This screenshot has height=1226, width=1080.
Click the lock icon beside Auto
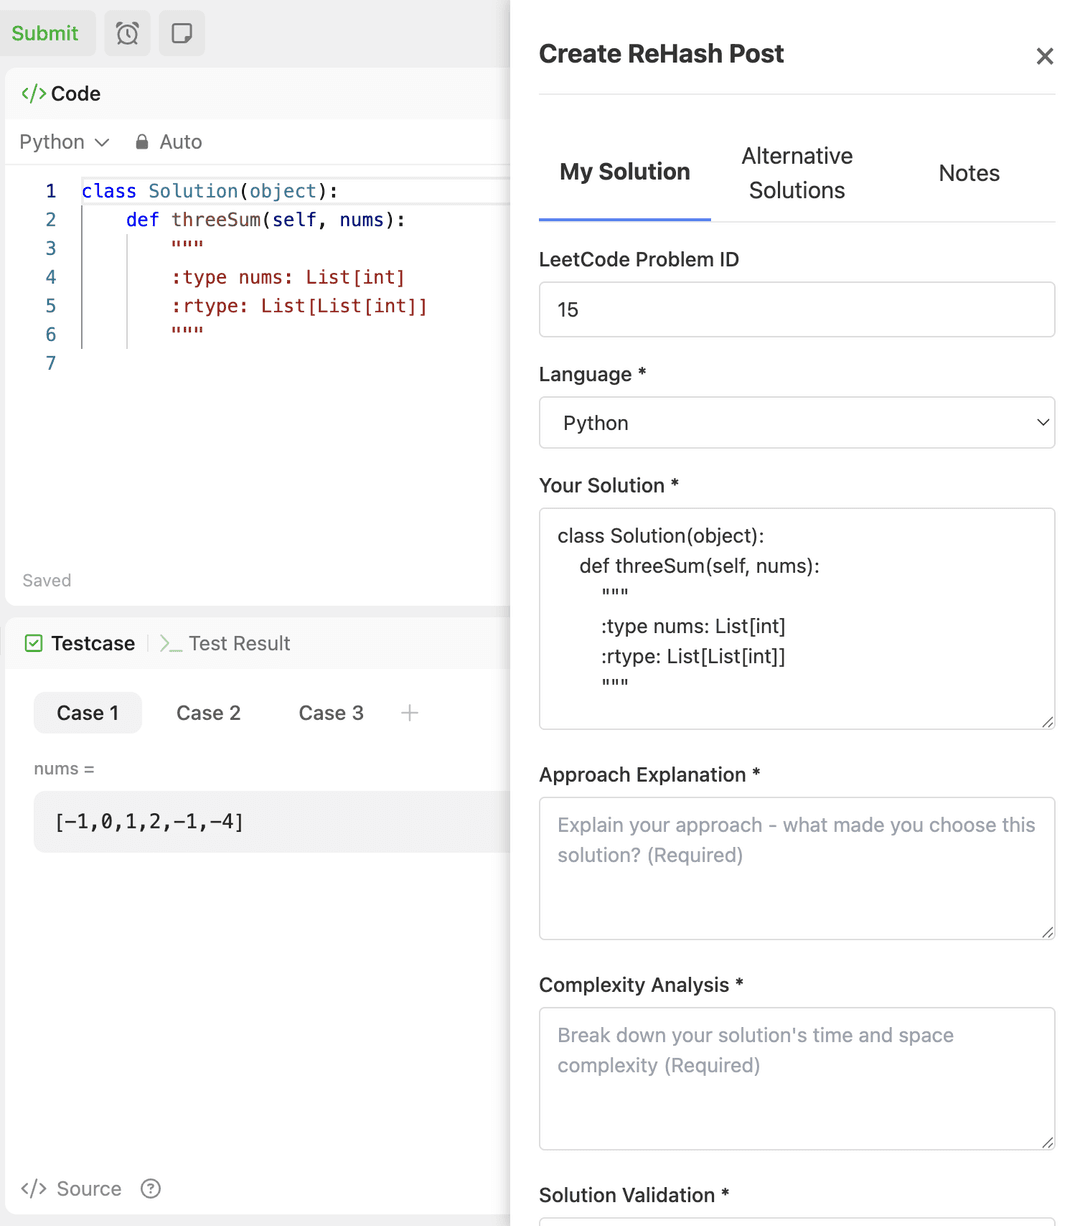(142, 141)
